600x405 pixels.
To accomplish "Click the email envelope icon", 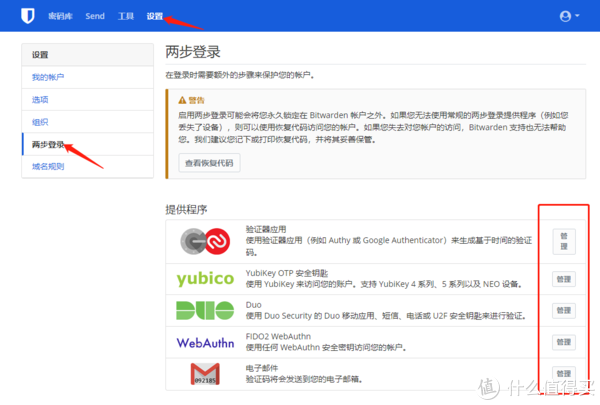I will coord(205,374).
